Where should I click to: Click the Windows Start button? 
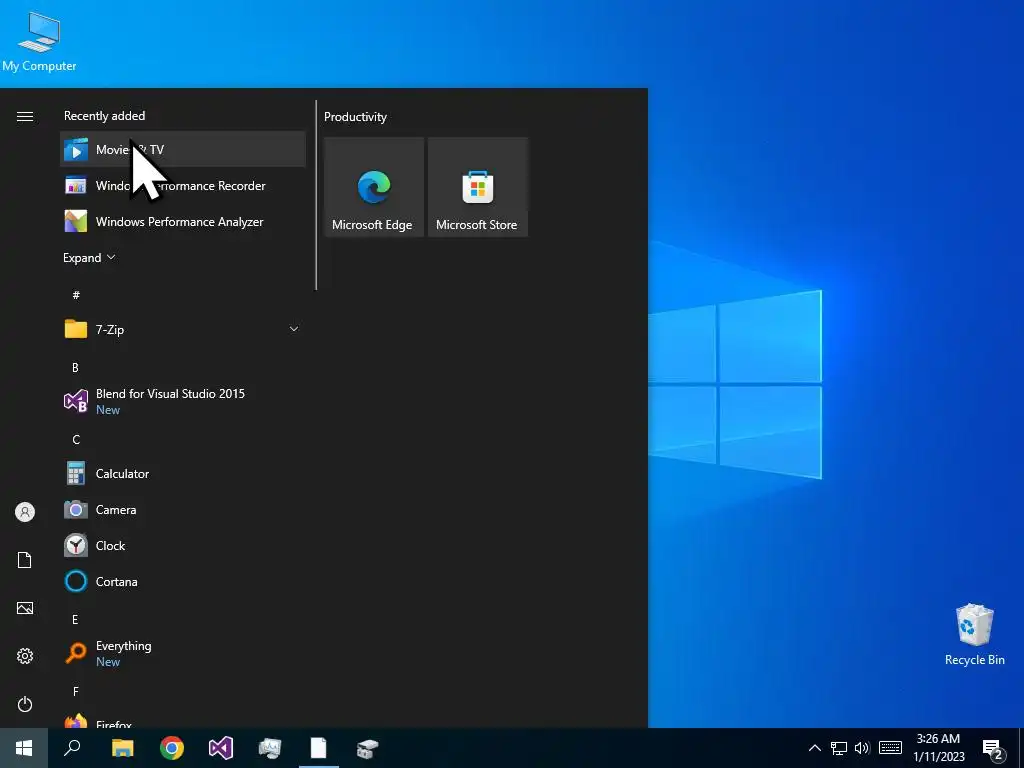(24, 748)
